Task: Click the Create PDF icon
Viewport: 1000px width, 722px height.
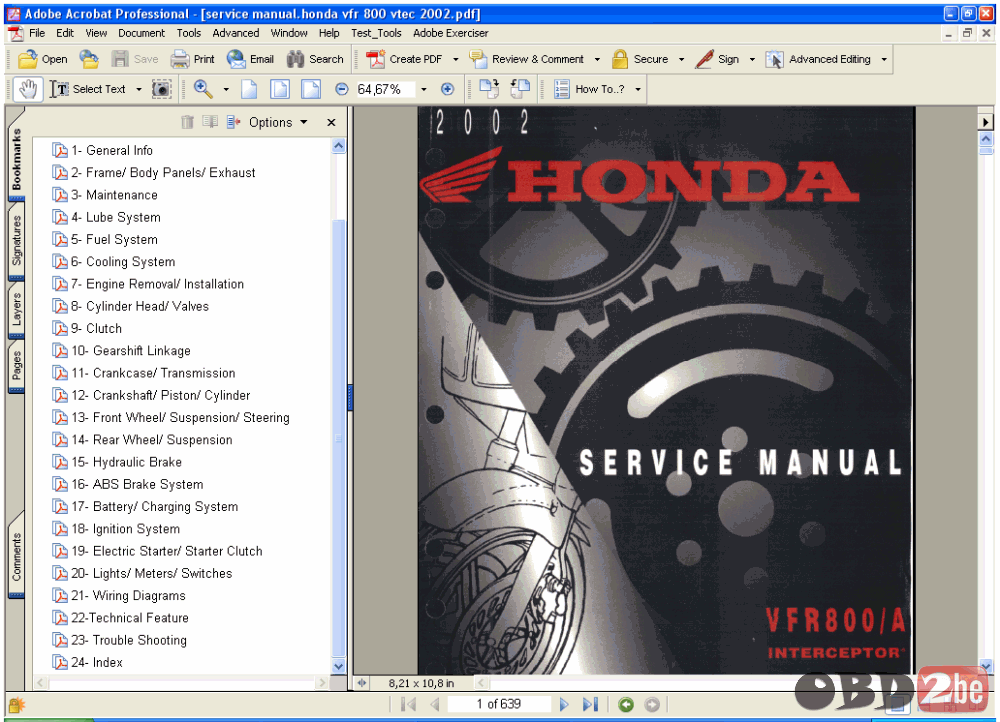Action: point(375,59)
